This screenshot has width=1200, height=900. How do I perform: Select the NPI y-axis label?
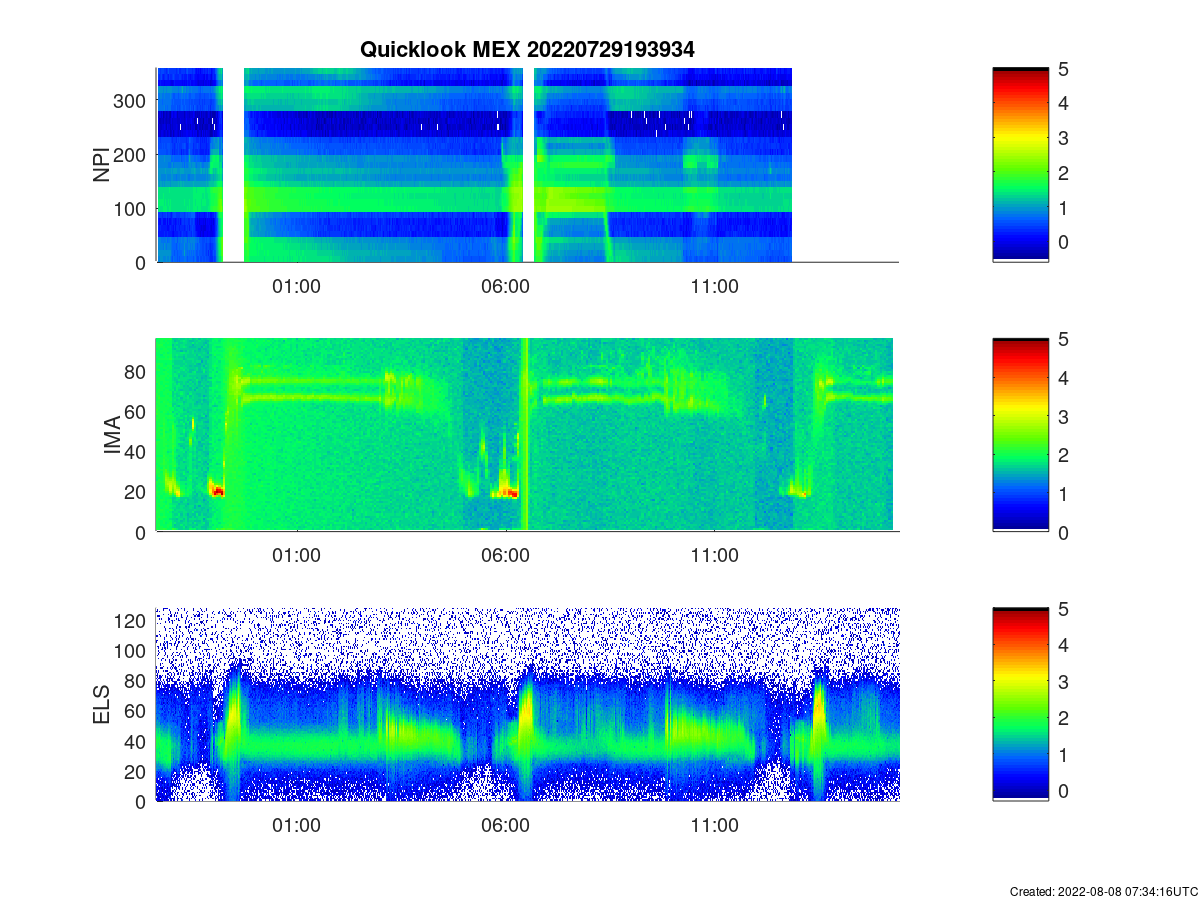(x=102, y=165)
